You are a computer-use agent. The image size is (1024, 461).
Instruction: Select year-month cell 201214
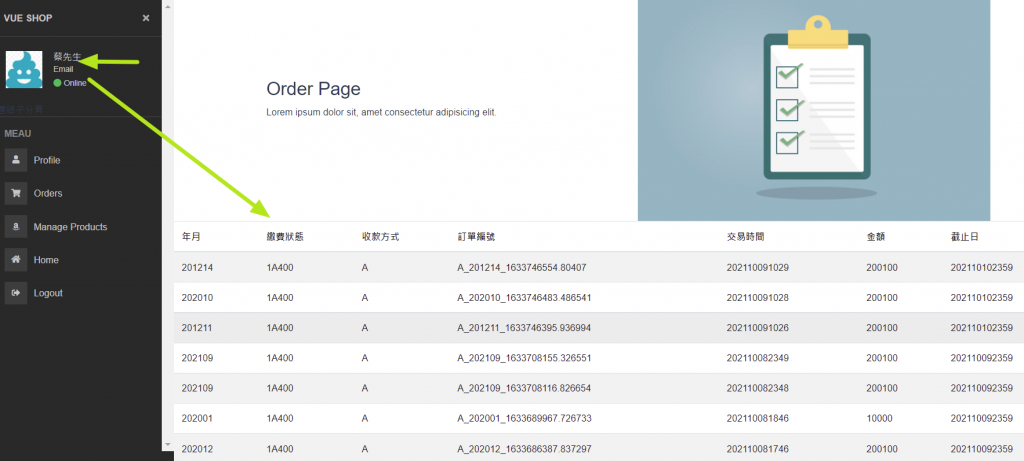click(x=197, y=267)
